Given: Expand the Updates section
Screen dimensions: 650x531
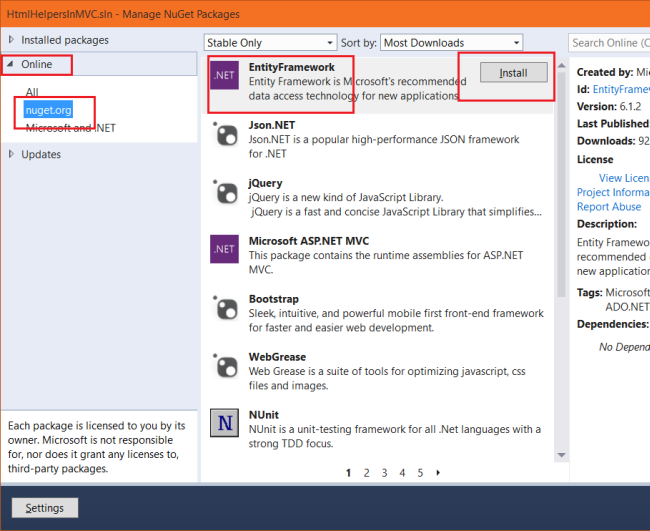Looking at the screenshot, I should pyautogui.click(x=11, y=154).
